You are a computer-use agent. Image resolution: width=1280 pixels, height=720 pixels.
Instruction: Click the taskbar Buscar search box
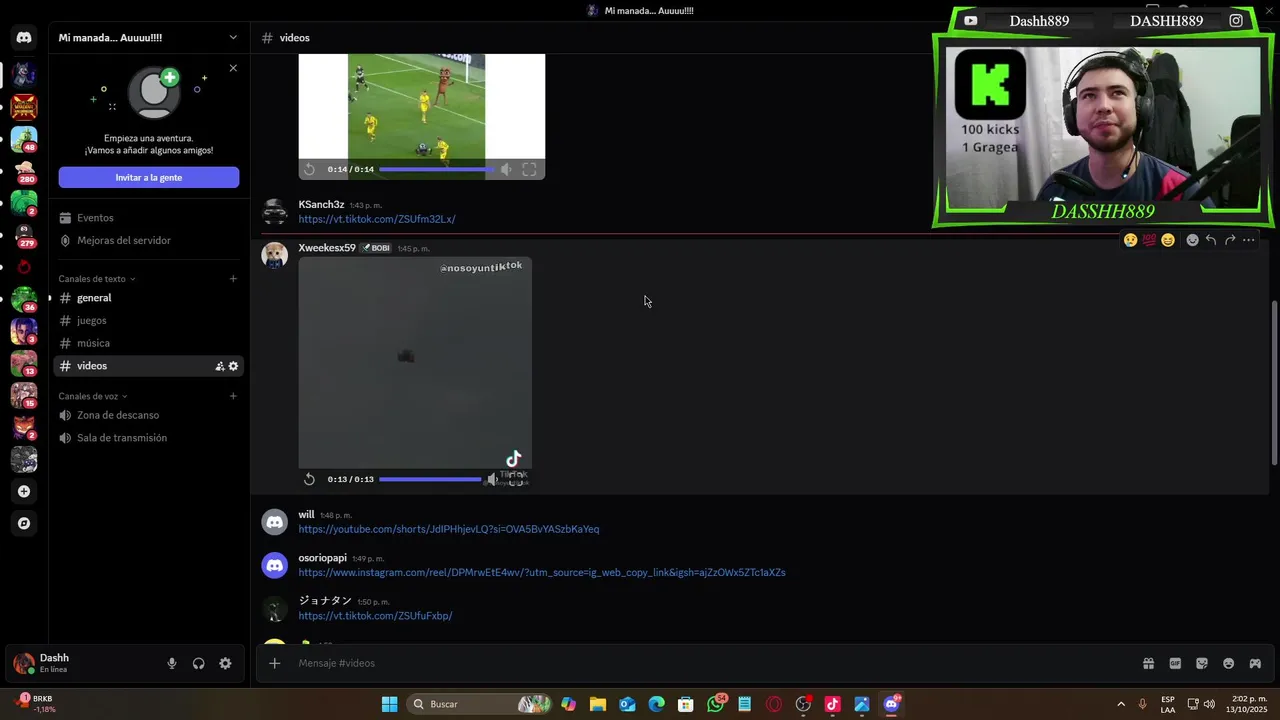[480, 704]
